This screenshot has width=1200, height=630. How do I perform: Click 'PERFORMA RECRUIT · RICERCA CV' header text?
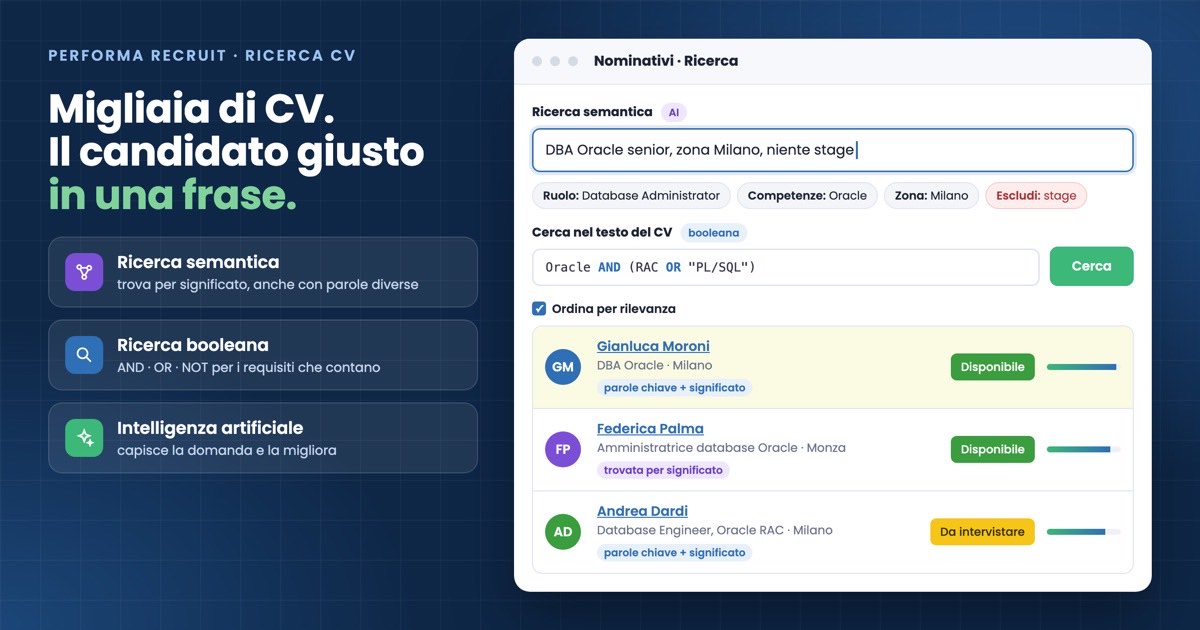[201, 56]
